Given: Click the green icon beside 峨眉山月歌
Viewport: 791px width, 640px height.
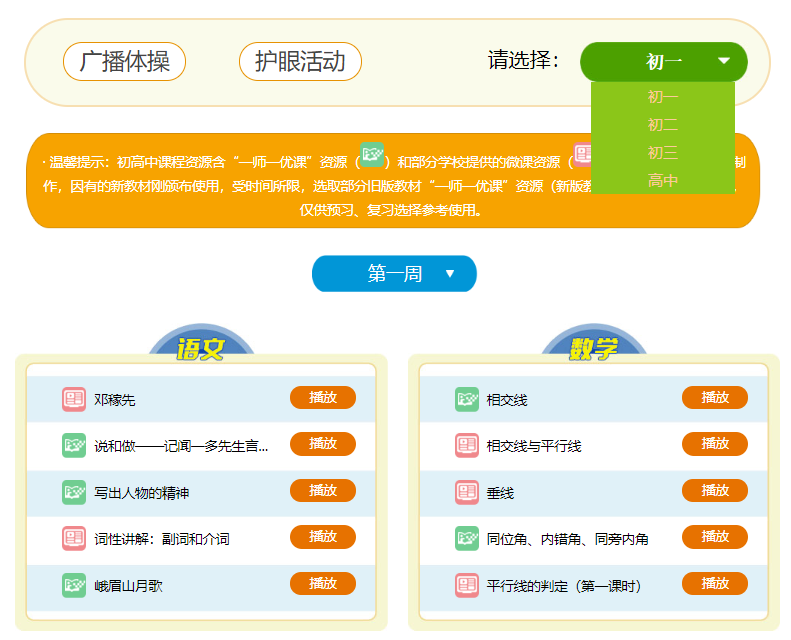Looking at the screenshot, I should tap(74, 585).
